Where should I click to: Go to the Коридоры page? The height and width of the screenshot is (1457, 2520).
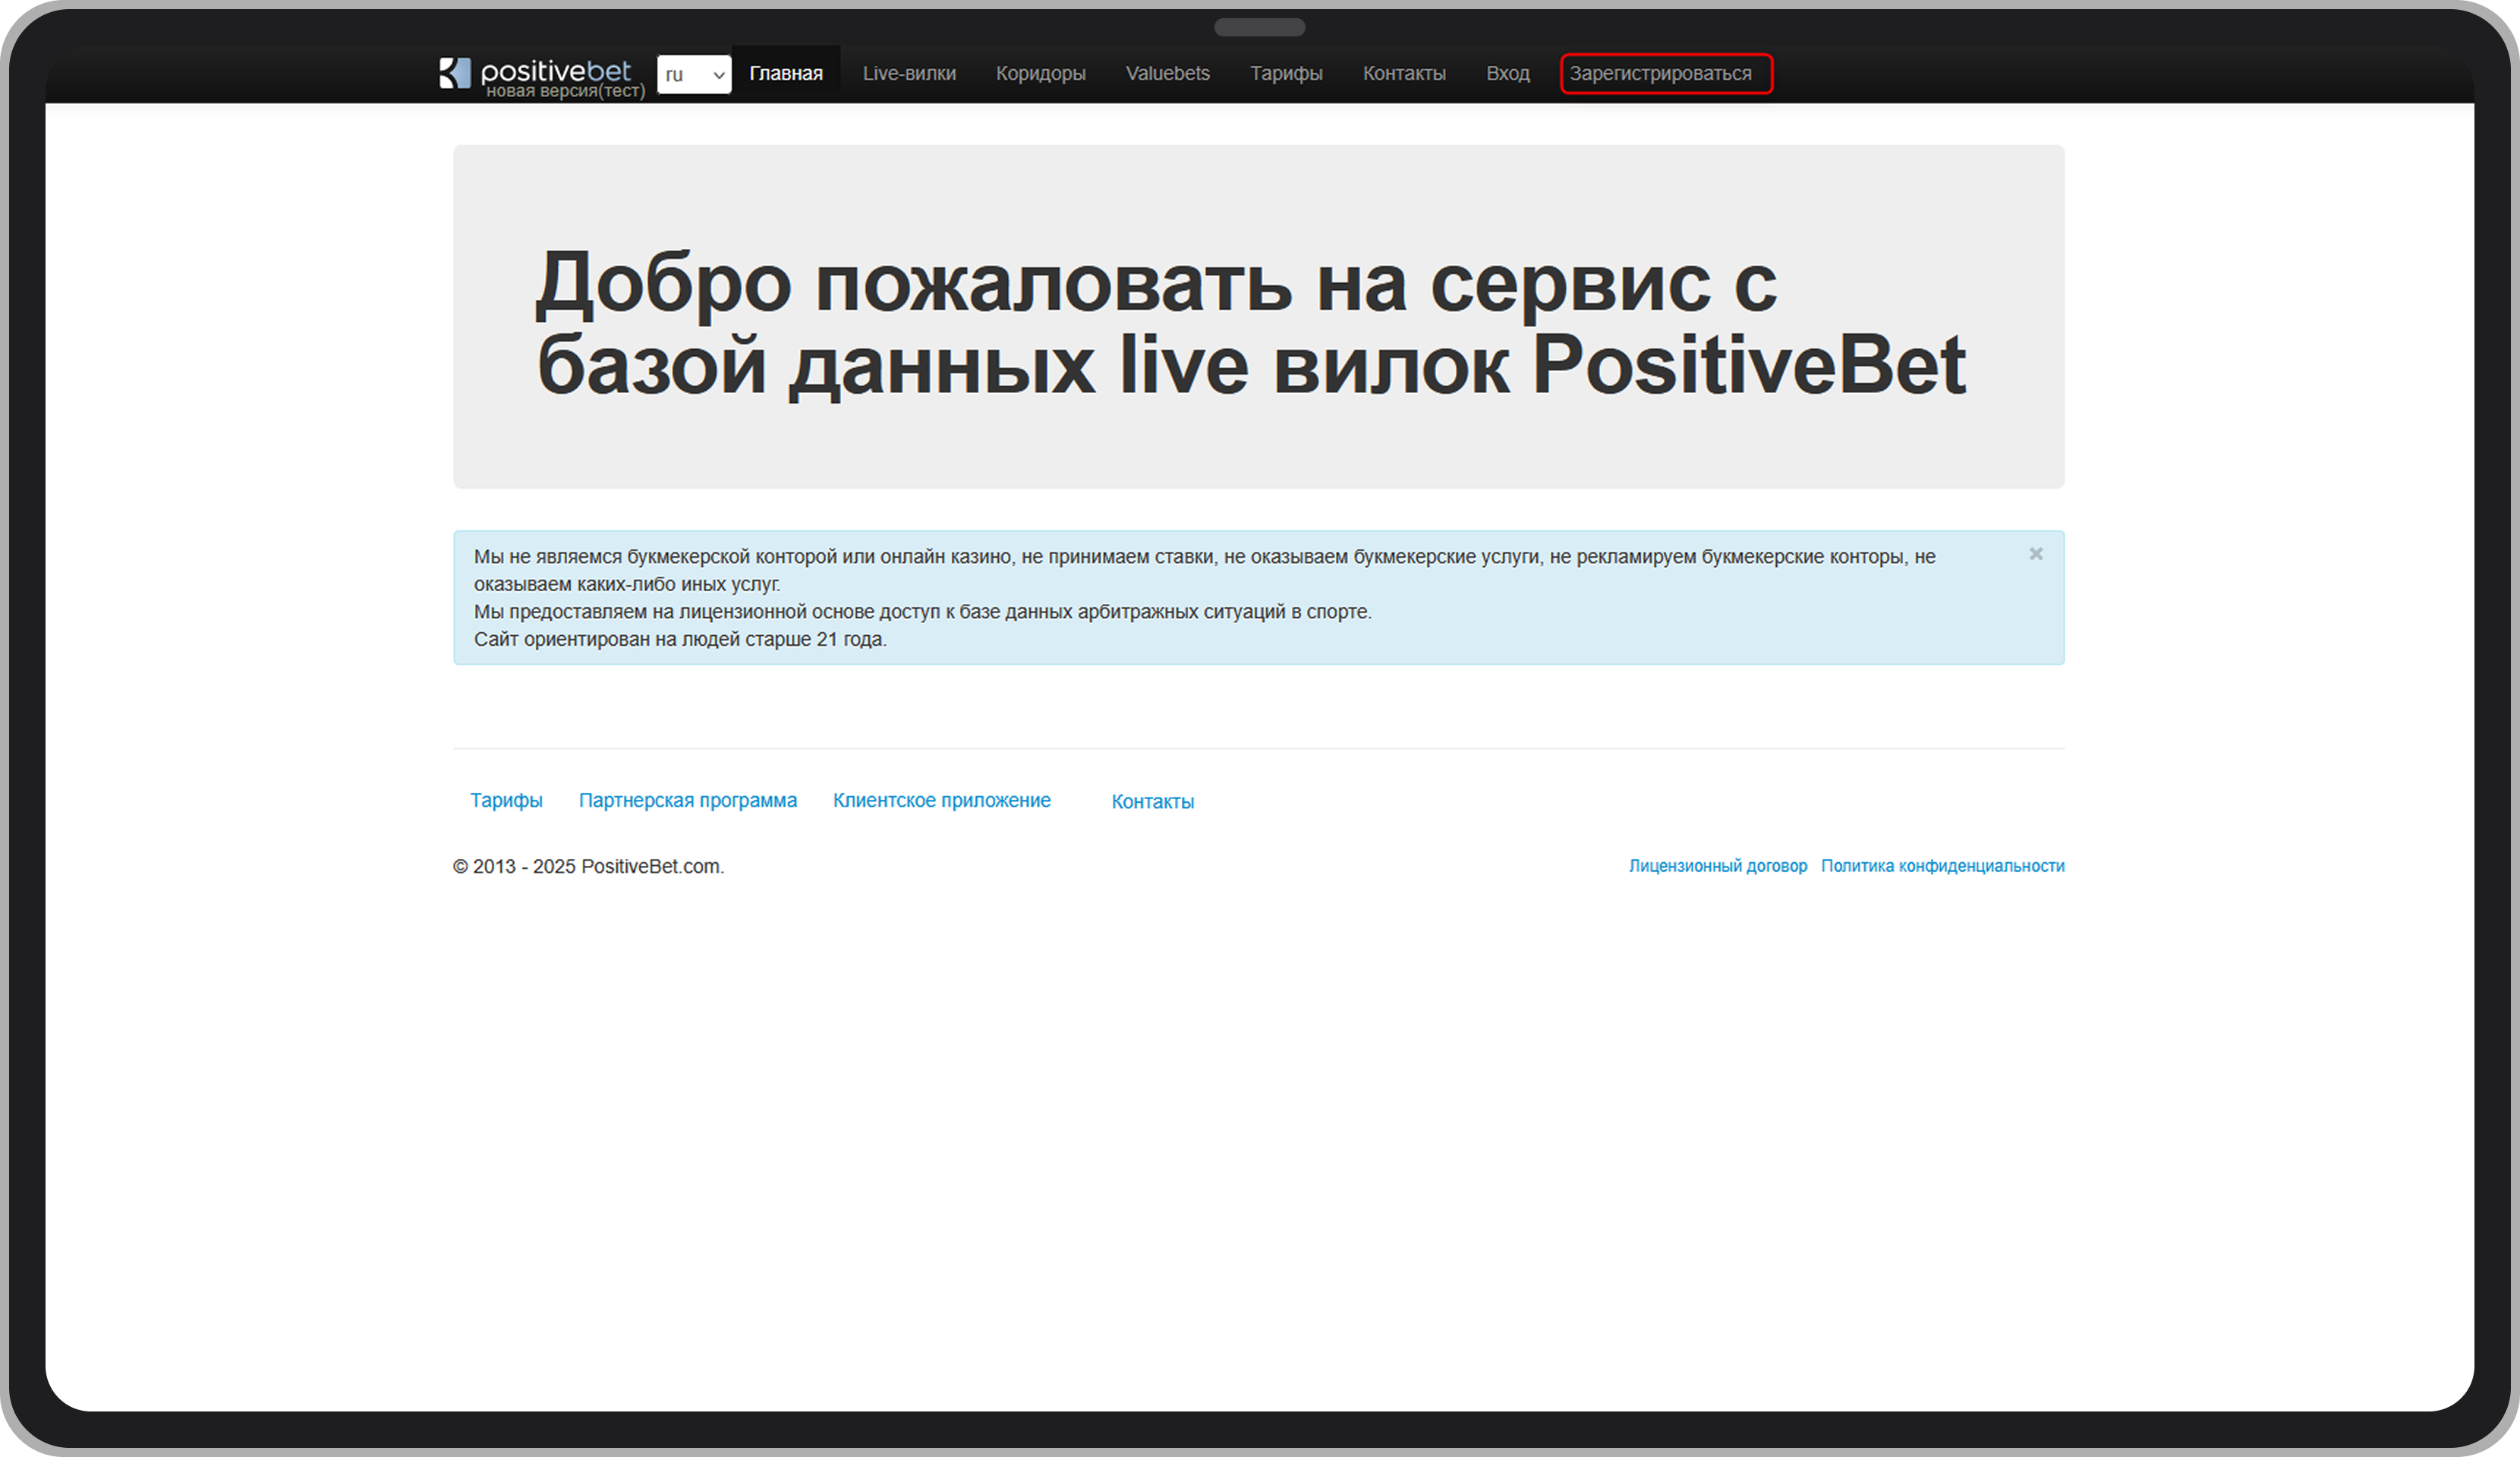(x=1041, y=72)
